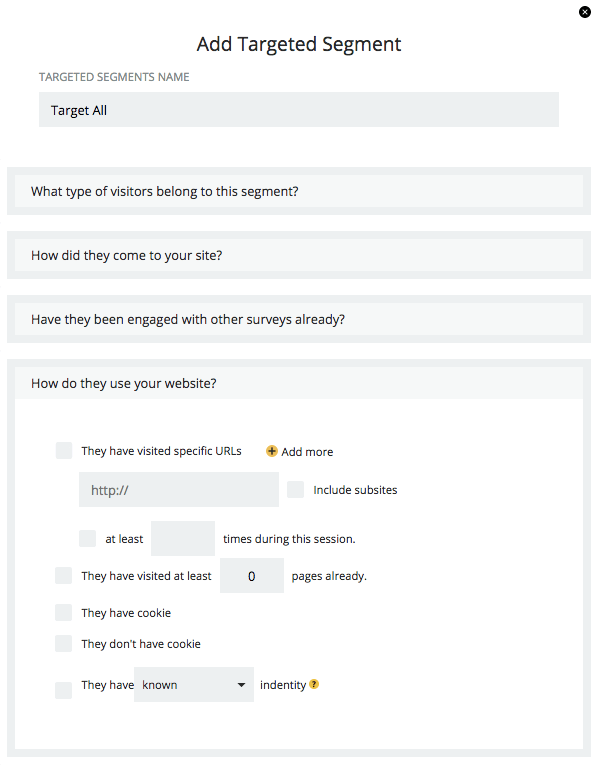Toggle 'They have cookie' checkbox
The image size is (597, 765).
[x=63, y=612]
